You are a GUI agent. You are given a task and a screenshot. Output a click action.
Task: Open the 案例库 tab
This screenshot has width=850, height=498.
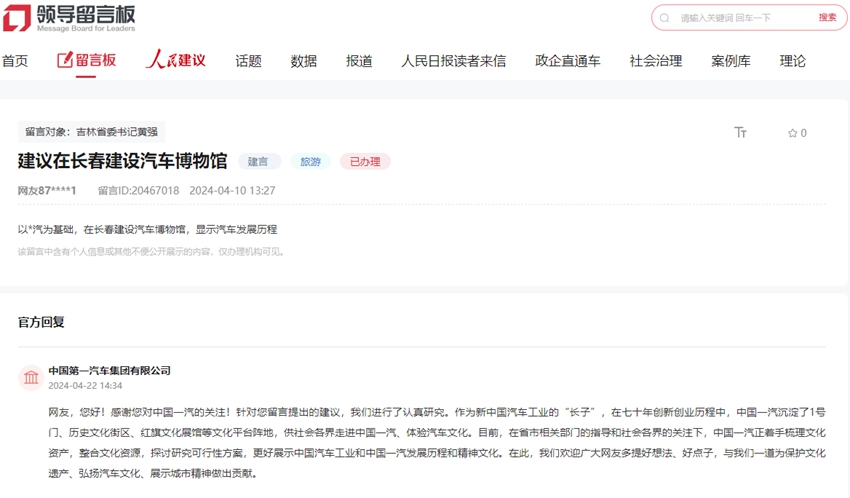tap(730, 61)
